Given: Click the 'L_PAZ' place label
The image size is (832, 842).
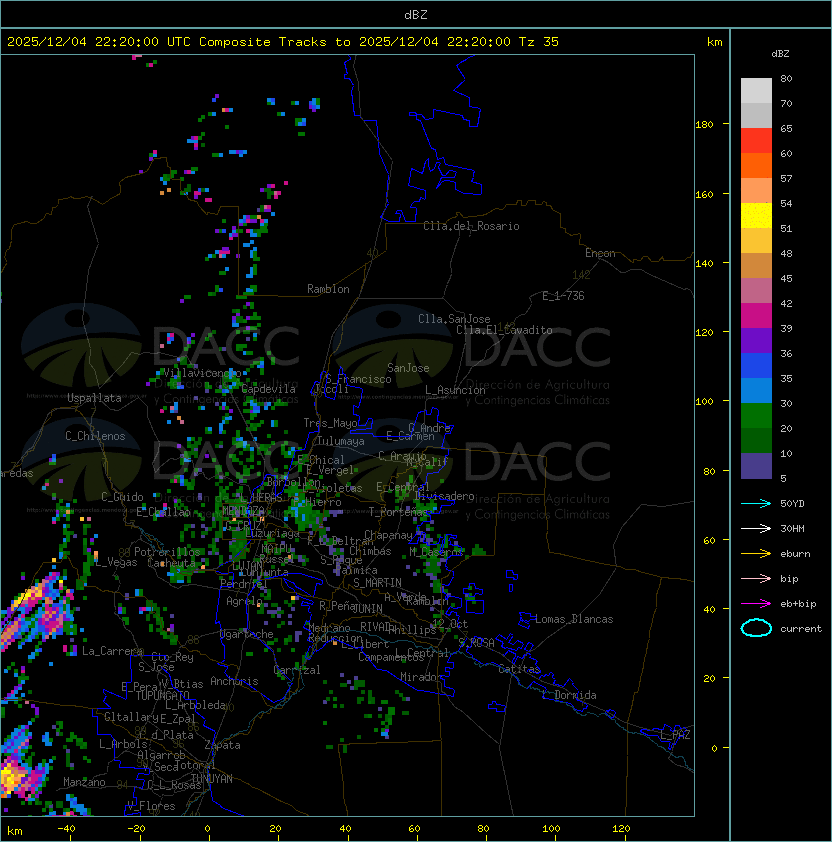Looking at the screenshot, I should pyautogui.click(x=675, y=735).
